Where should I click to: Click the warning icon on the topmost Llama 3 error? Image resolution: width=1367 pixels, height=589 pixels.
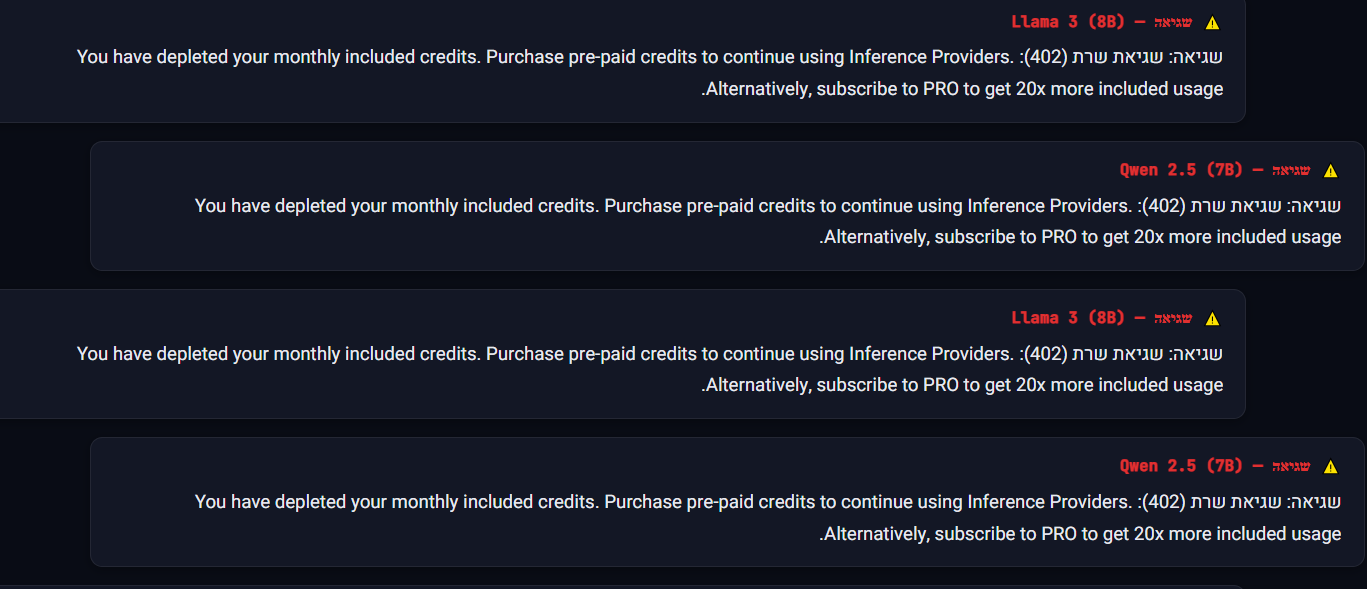1212,23
